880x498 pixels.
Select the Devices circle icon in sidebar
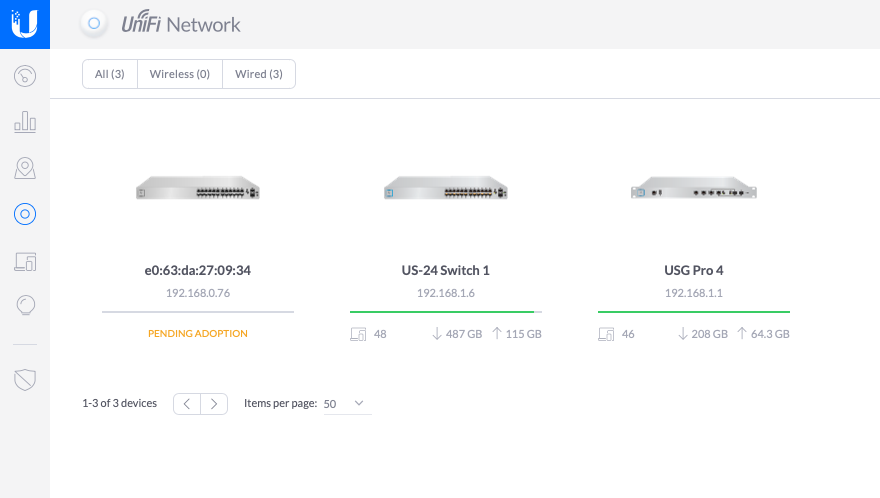tap(25, 213)
